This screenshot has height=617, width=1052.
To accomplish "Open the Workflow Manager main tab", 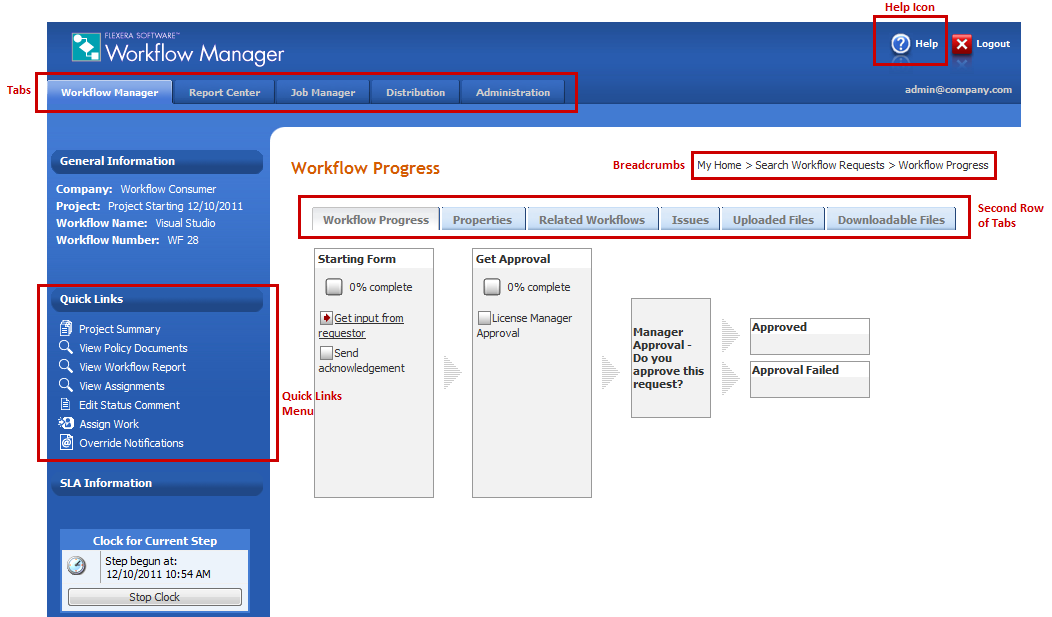I will coord(109,92).
